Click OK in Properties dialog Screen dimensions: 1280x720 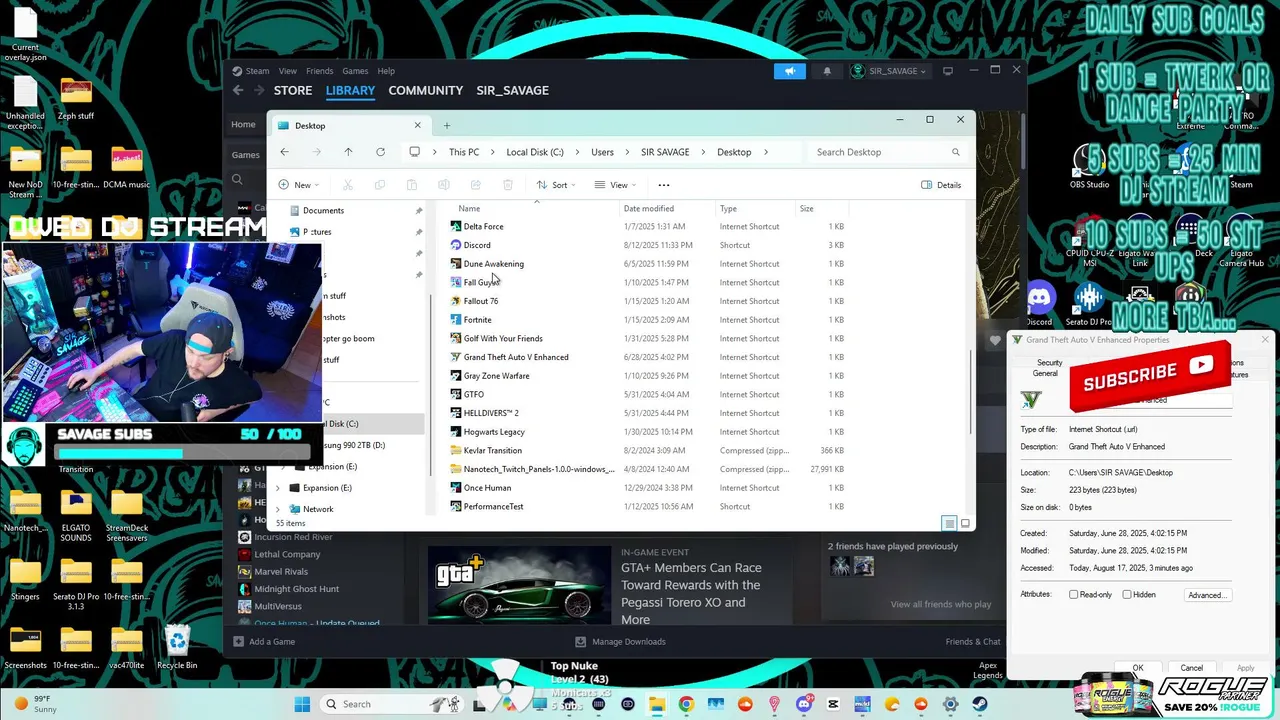click(x=1138, y=668)
